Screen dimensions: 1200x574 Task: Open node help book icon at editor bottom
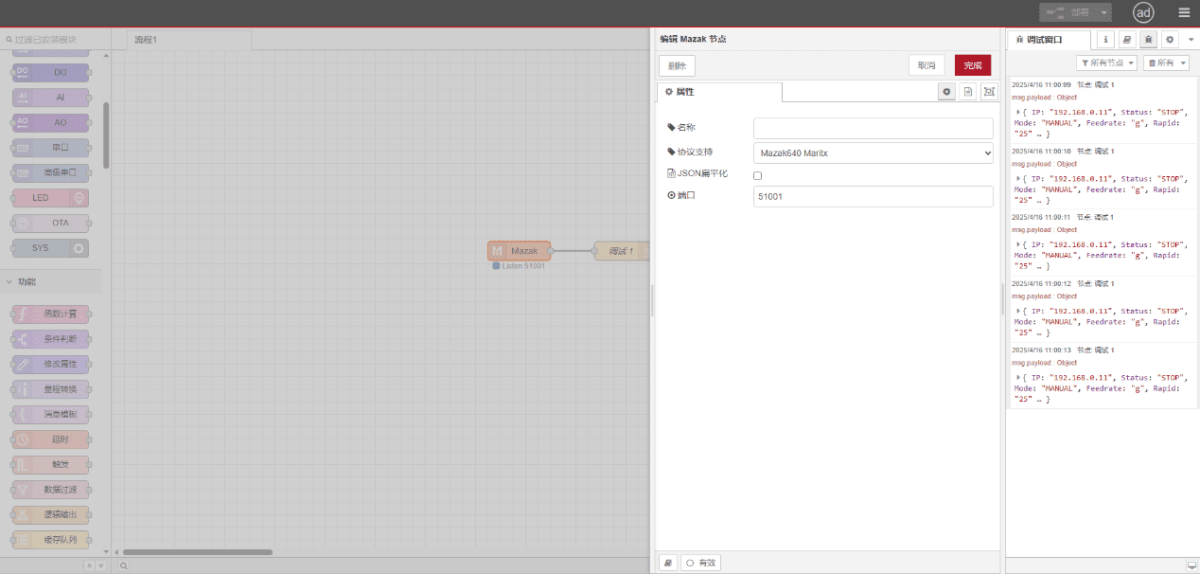(x=668, y=563)
